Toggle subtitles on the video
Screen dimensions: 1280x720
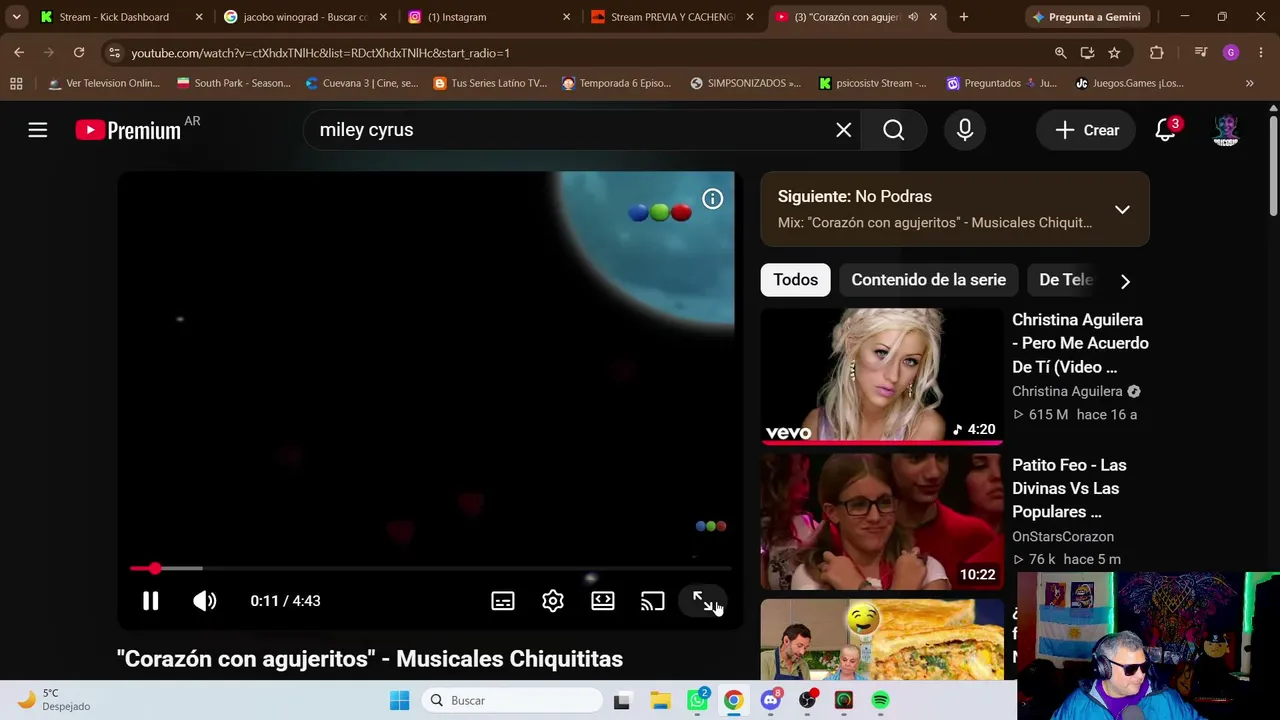pyautogui.click(x=503, y=601)
